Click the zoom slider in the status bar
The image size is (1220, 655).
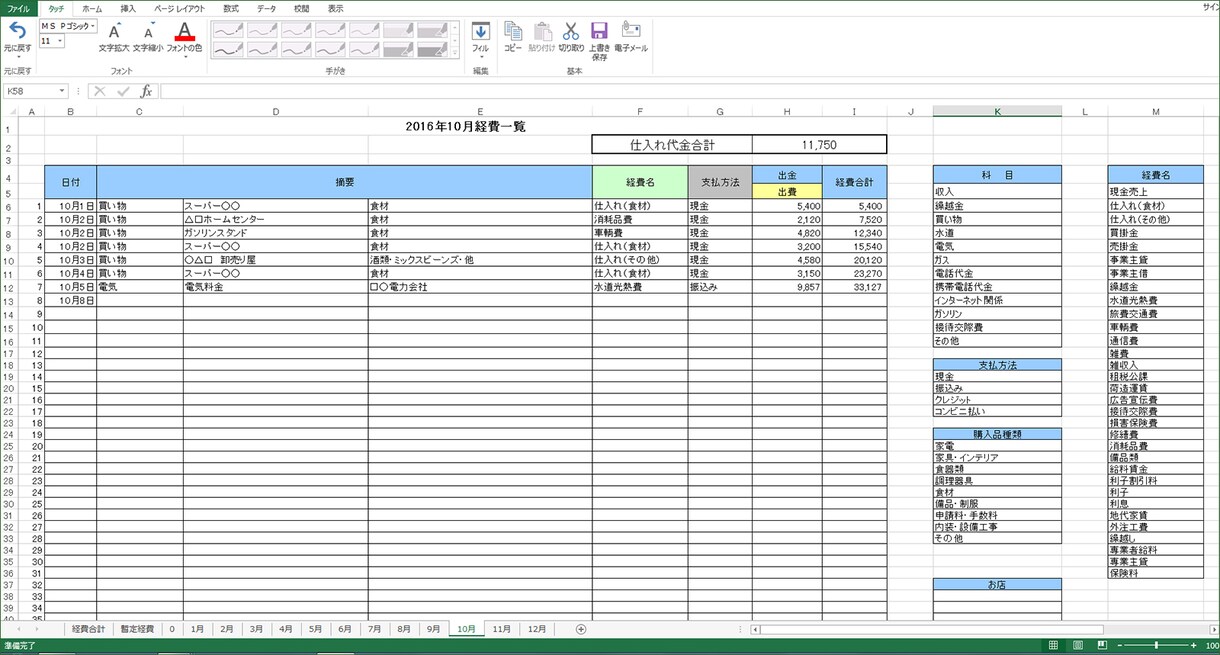point(1157,646)
